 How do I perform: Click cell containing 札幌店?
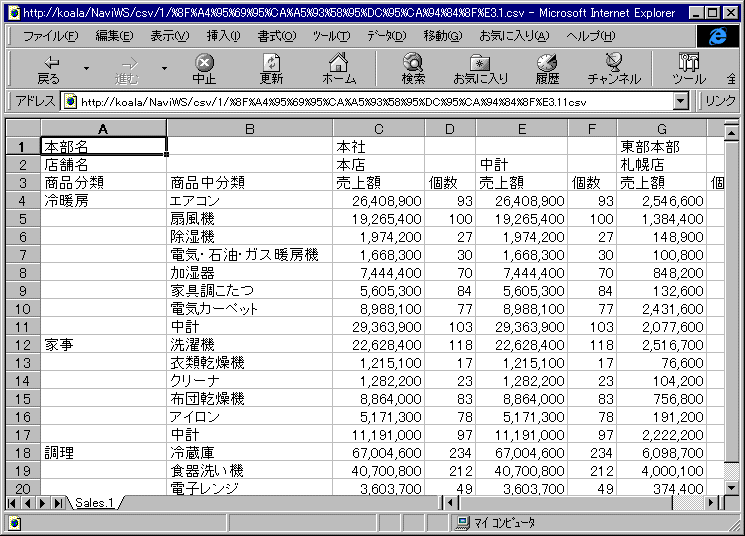point(662,165)
